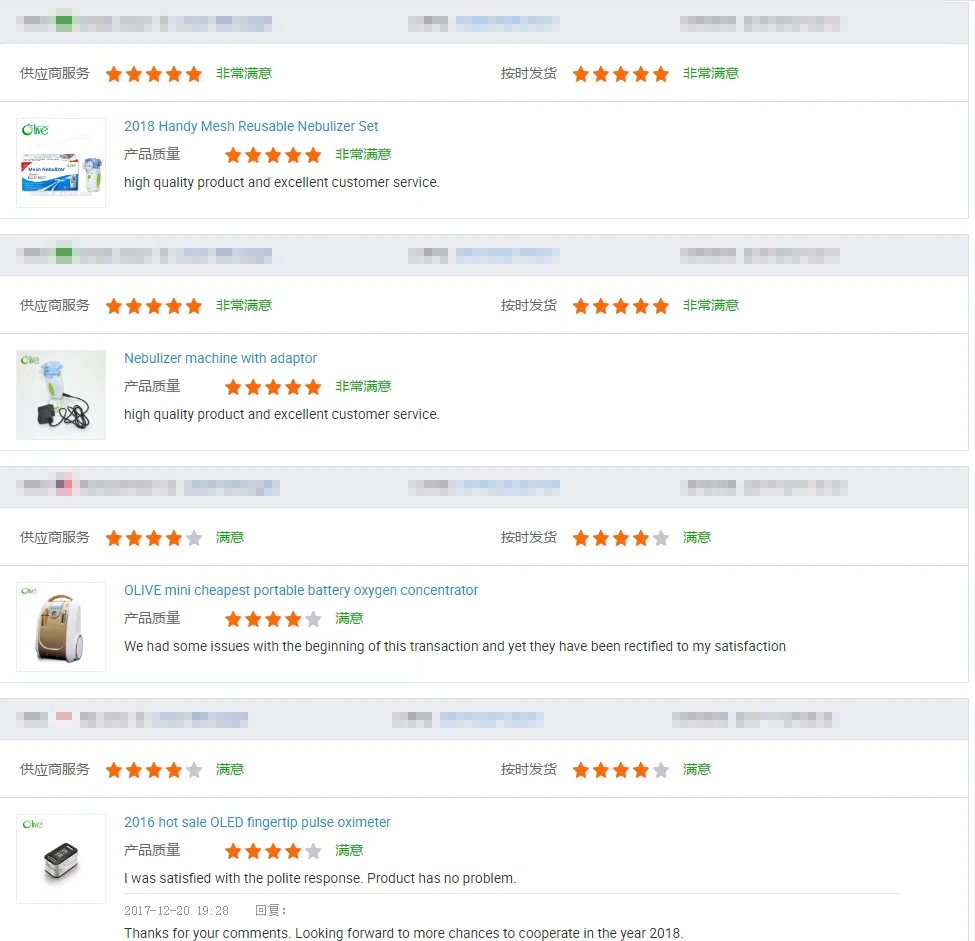
Task: Open the 2016 OLED fingertip pulse oximeter link
Action: (x=257, y=822)
